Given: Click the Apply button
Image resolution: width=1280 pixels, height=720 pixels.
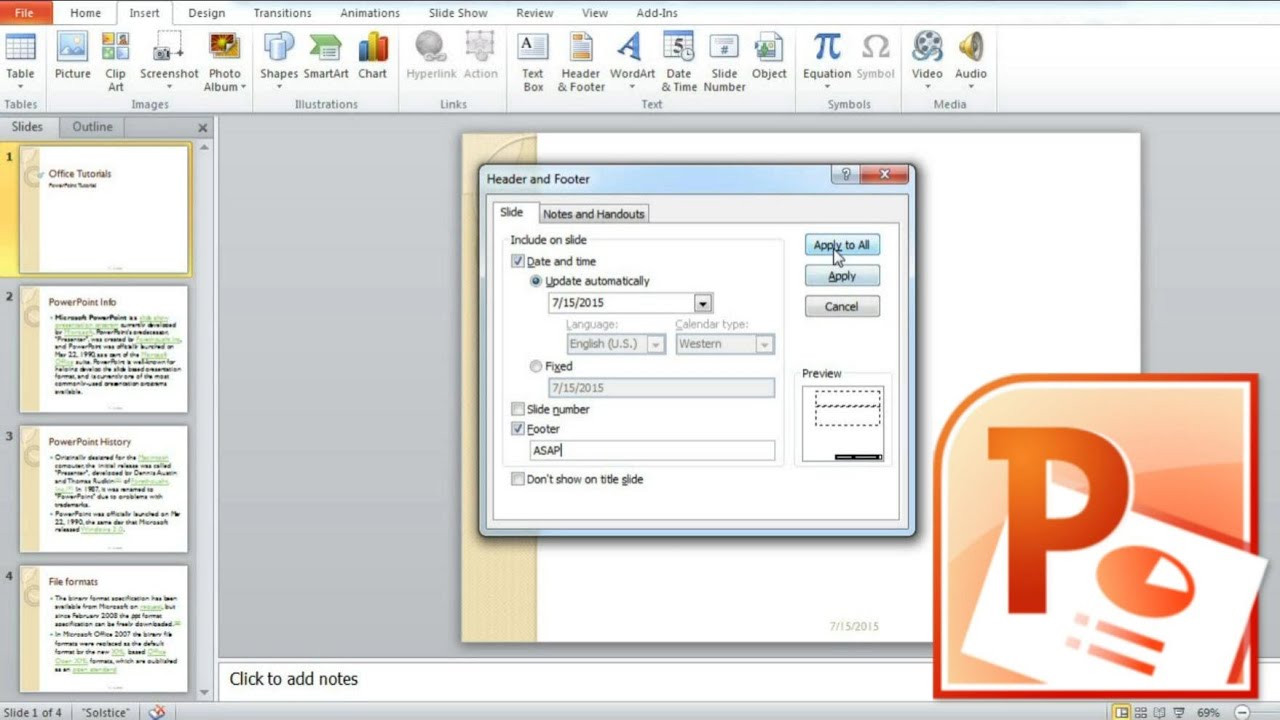Looking at the screenshot, I should click(841, 276).
